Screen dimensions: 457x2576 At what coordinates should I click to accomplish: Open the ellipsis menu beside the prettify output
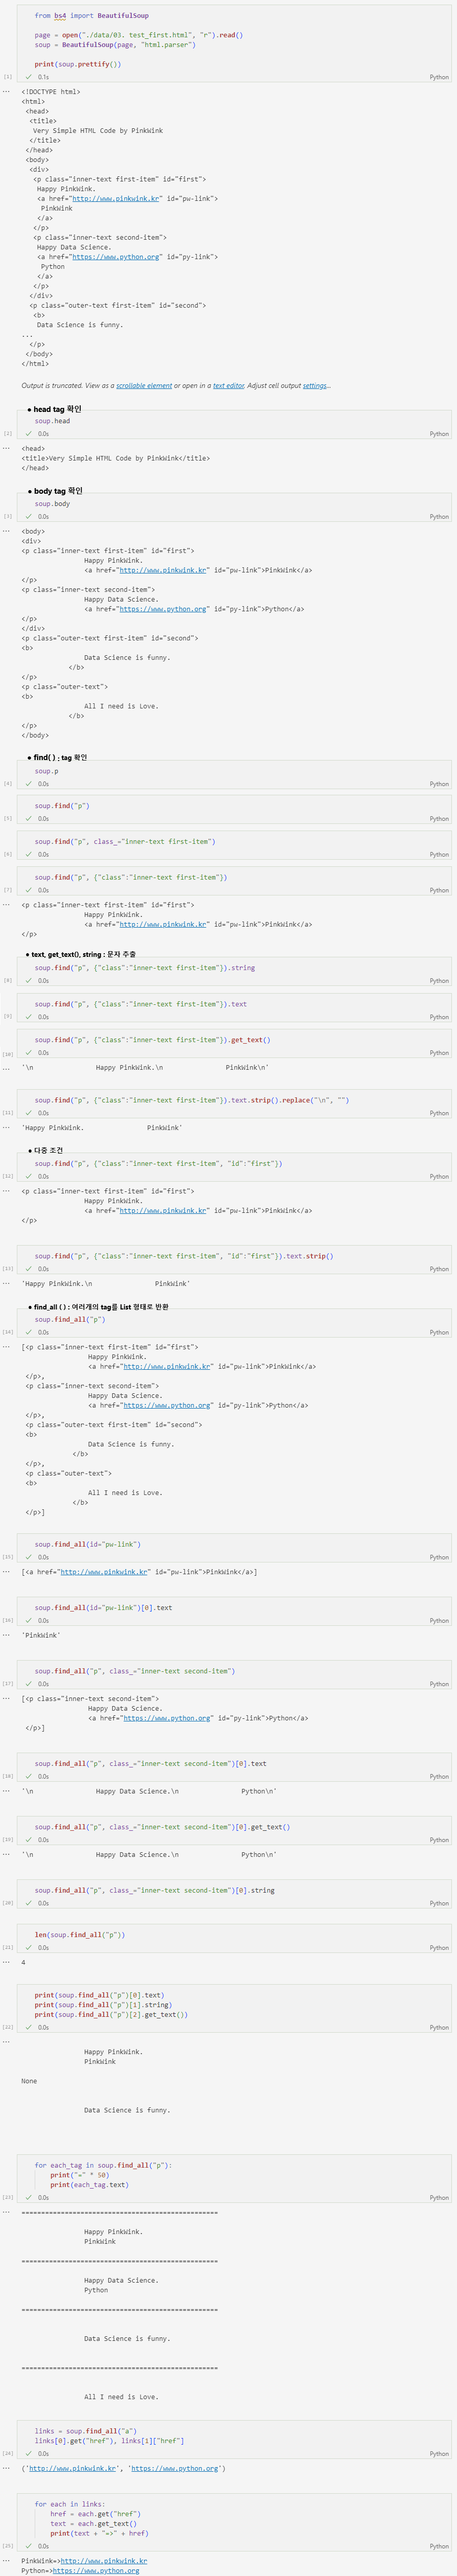(6, 92)
